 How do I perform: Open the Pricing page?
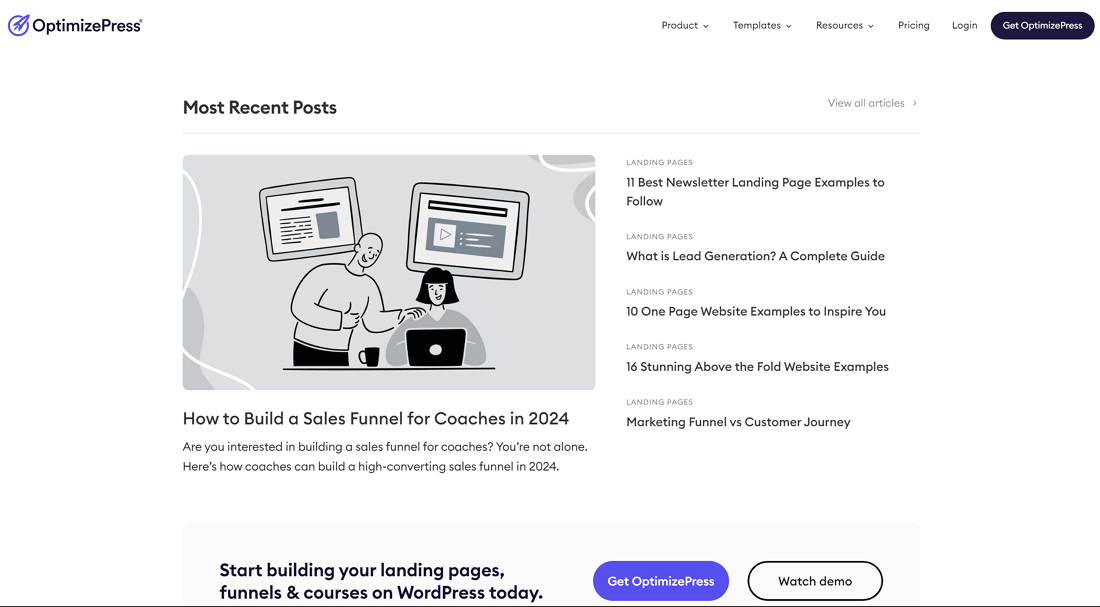pos(913,25)
